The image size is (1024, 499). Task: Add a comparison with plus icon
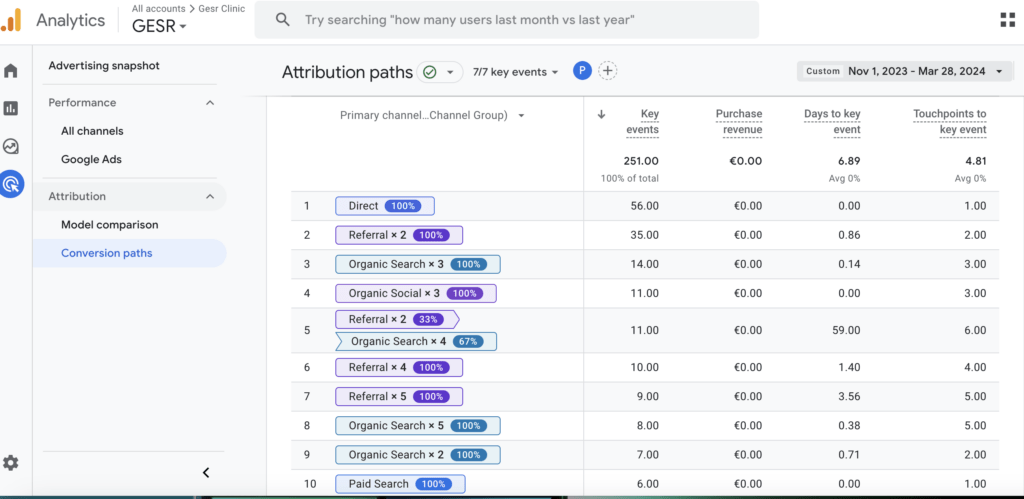point(608,71)
